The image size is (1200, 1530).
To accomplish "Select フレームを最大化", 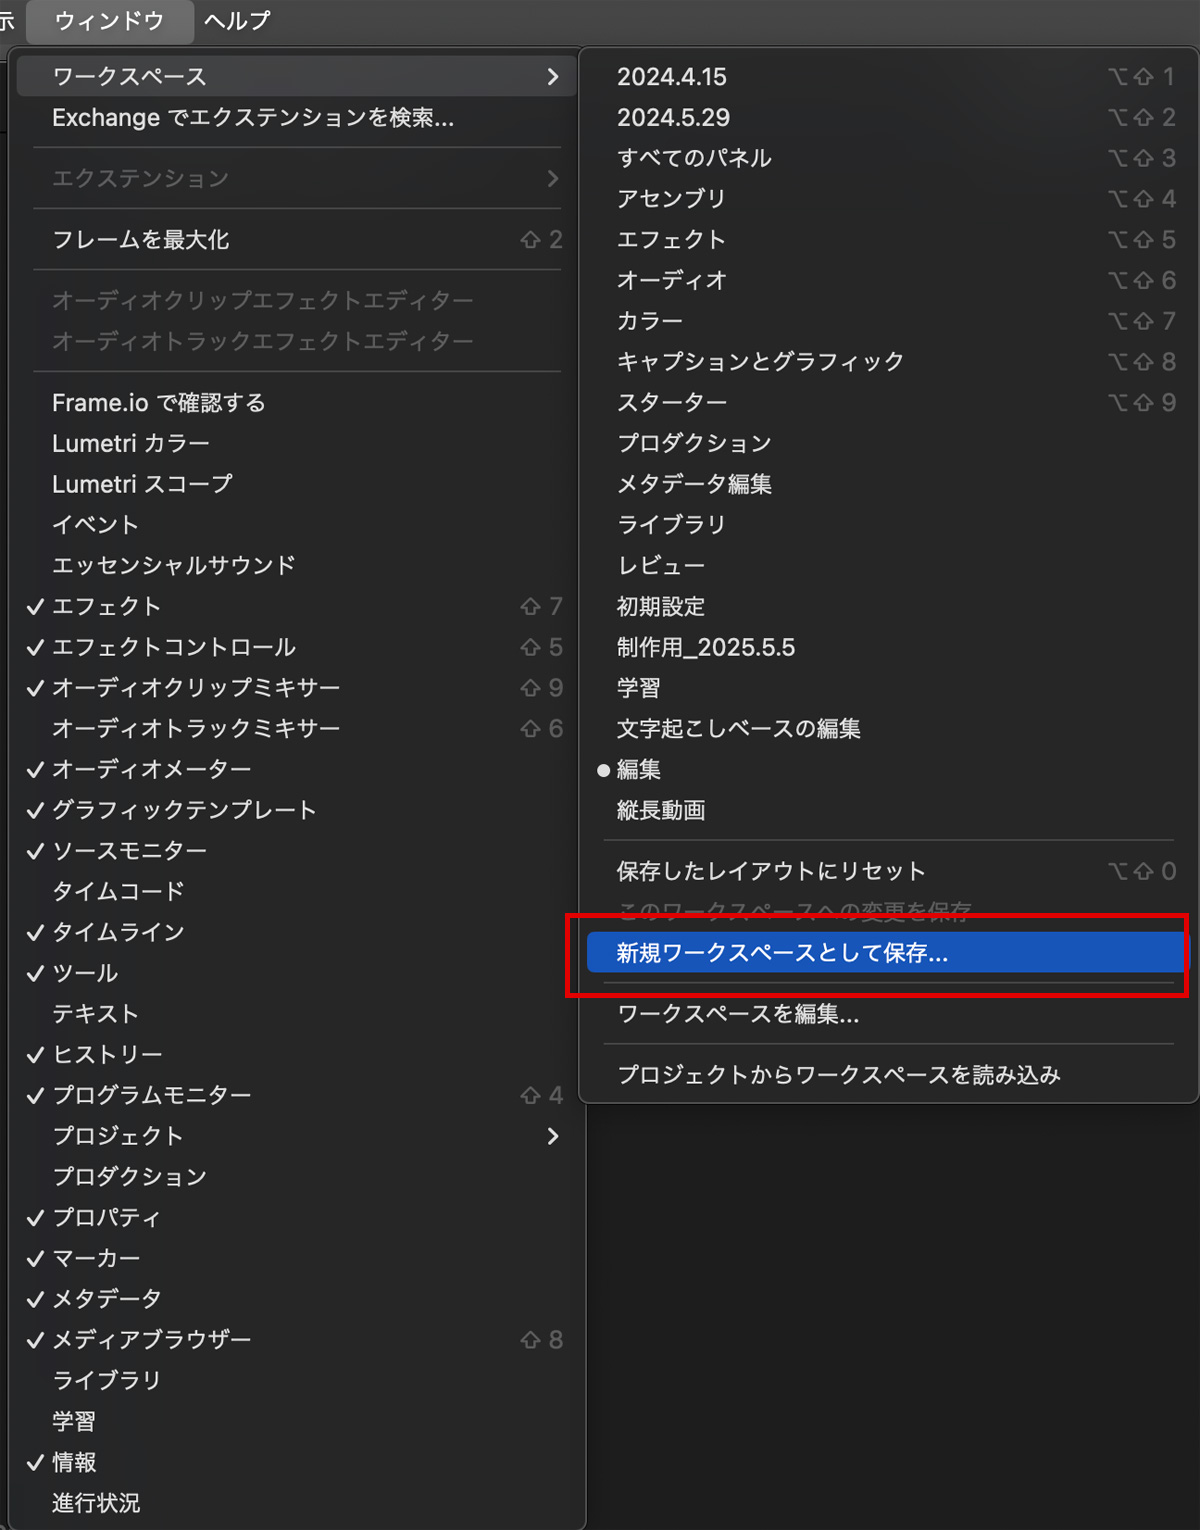I will point(141,240).
